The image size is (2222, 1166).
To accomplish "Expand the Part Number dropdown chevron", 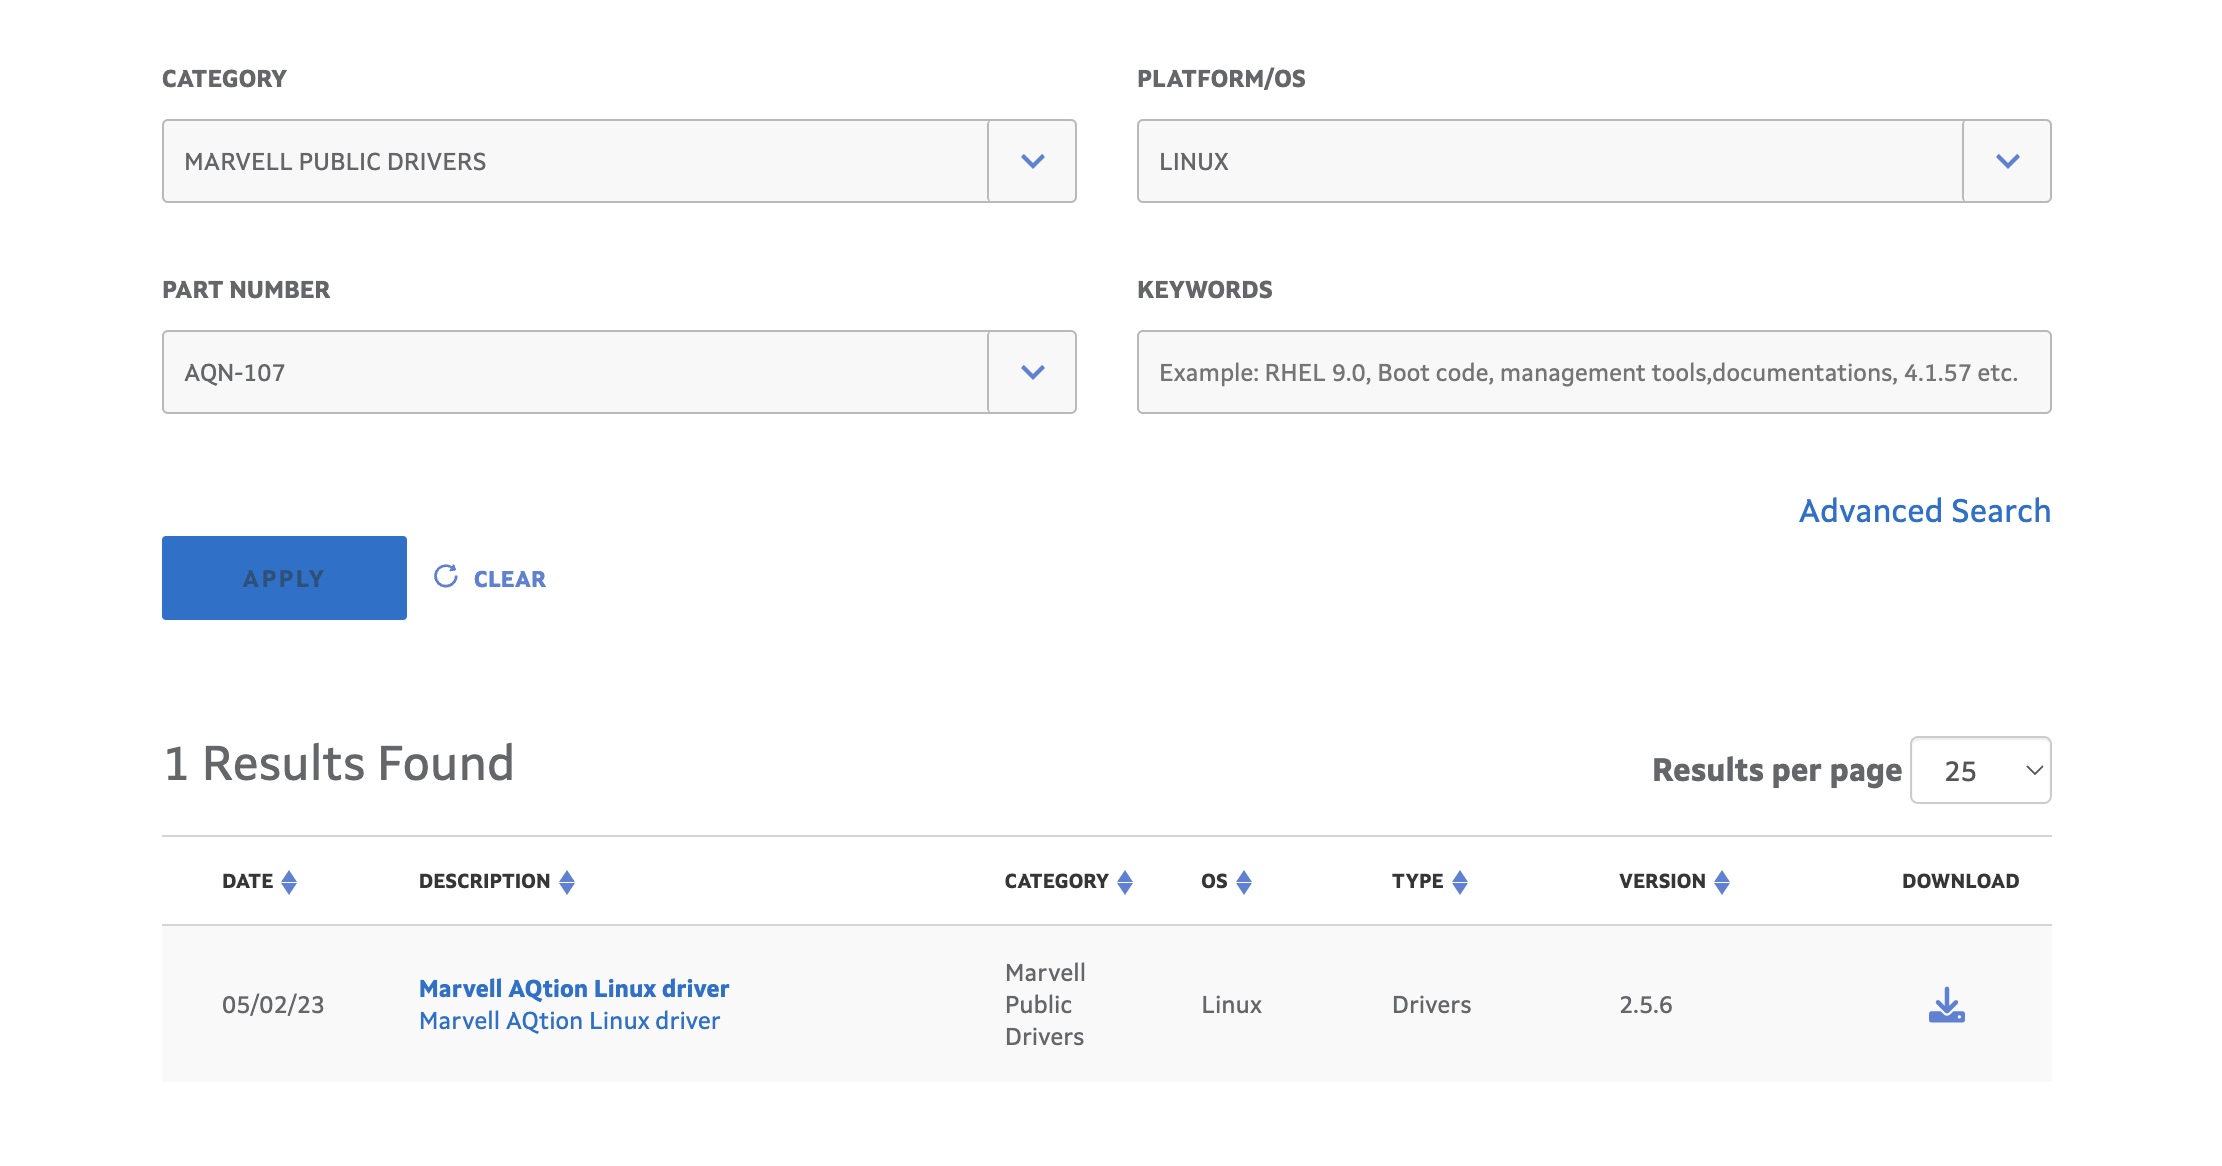I will pos(1032,372).
